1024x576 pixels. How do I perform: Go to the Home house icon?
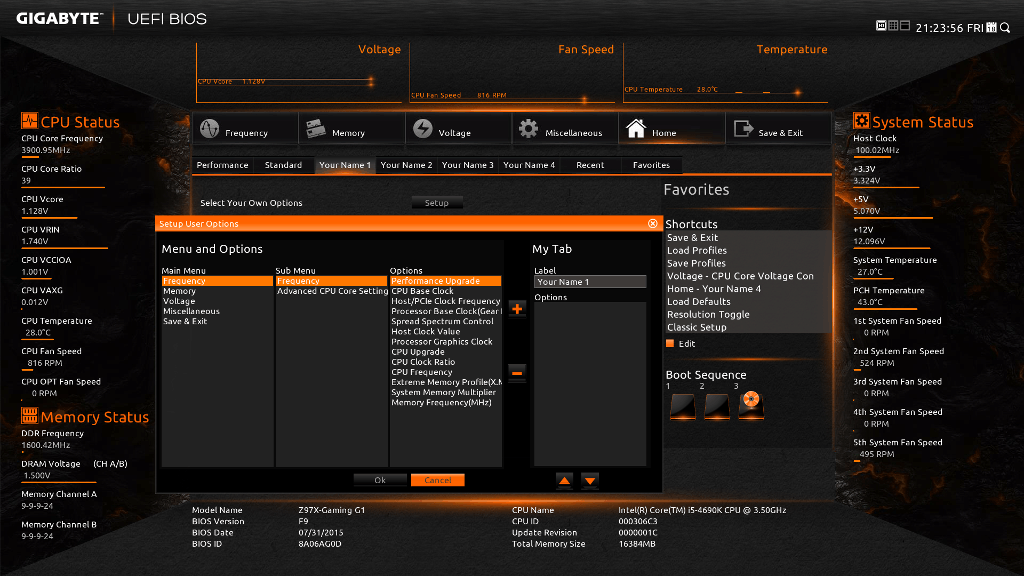point(636,129)
